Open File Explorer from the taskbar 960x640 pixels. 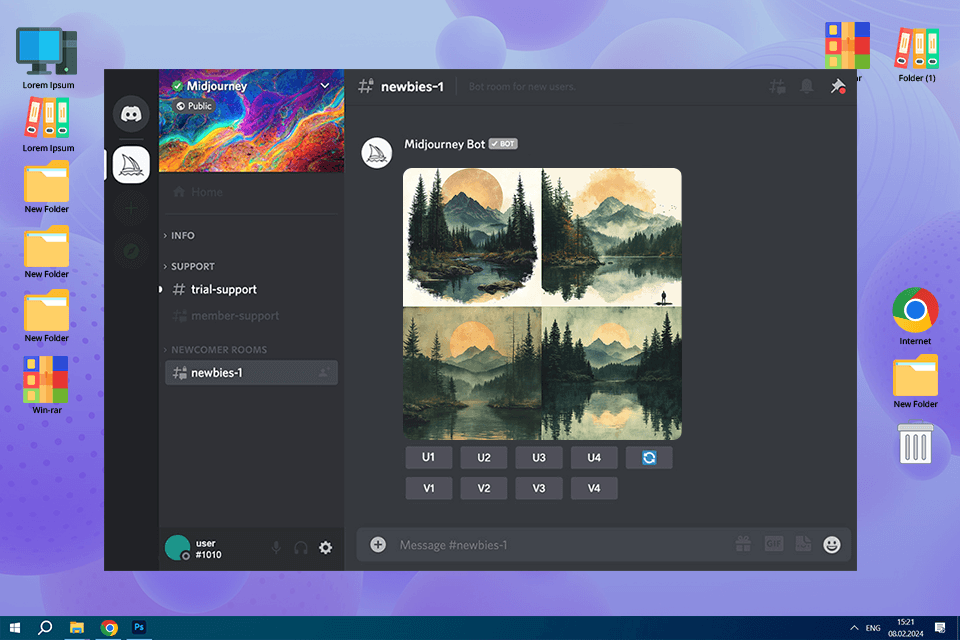[77, 628]
